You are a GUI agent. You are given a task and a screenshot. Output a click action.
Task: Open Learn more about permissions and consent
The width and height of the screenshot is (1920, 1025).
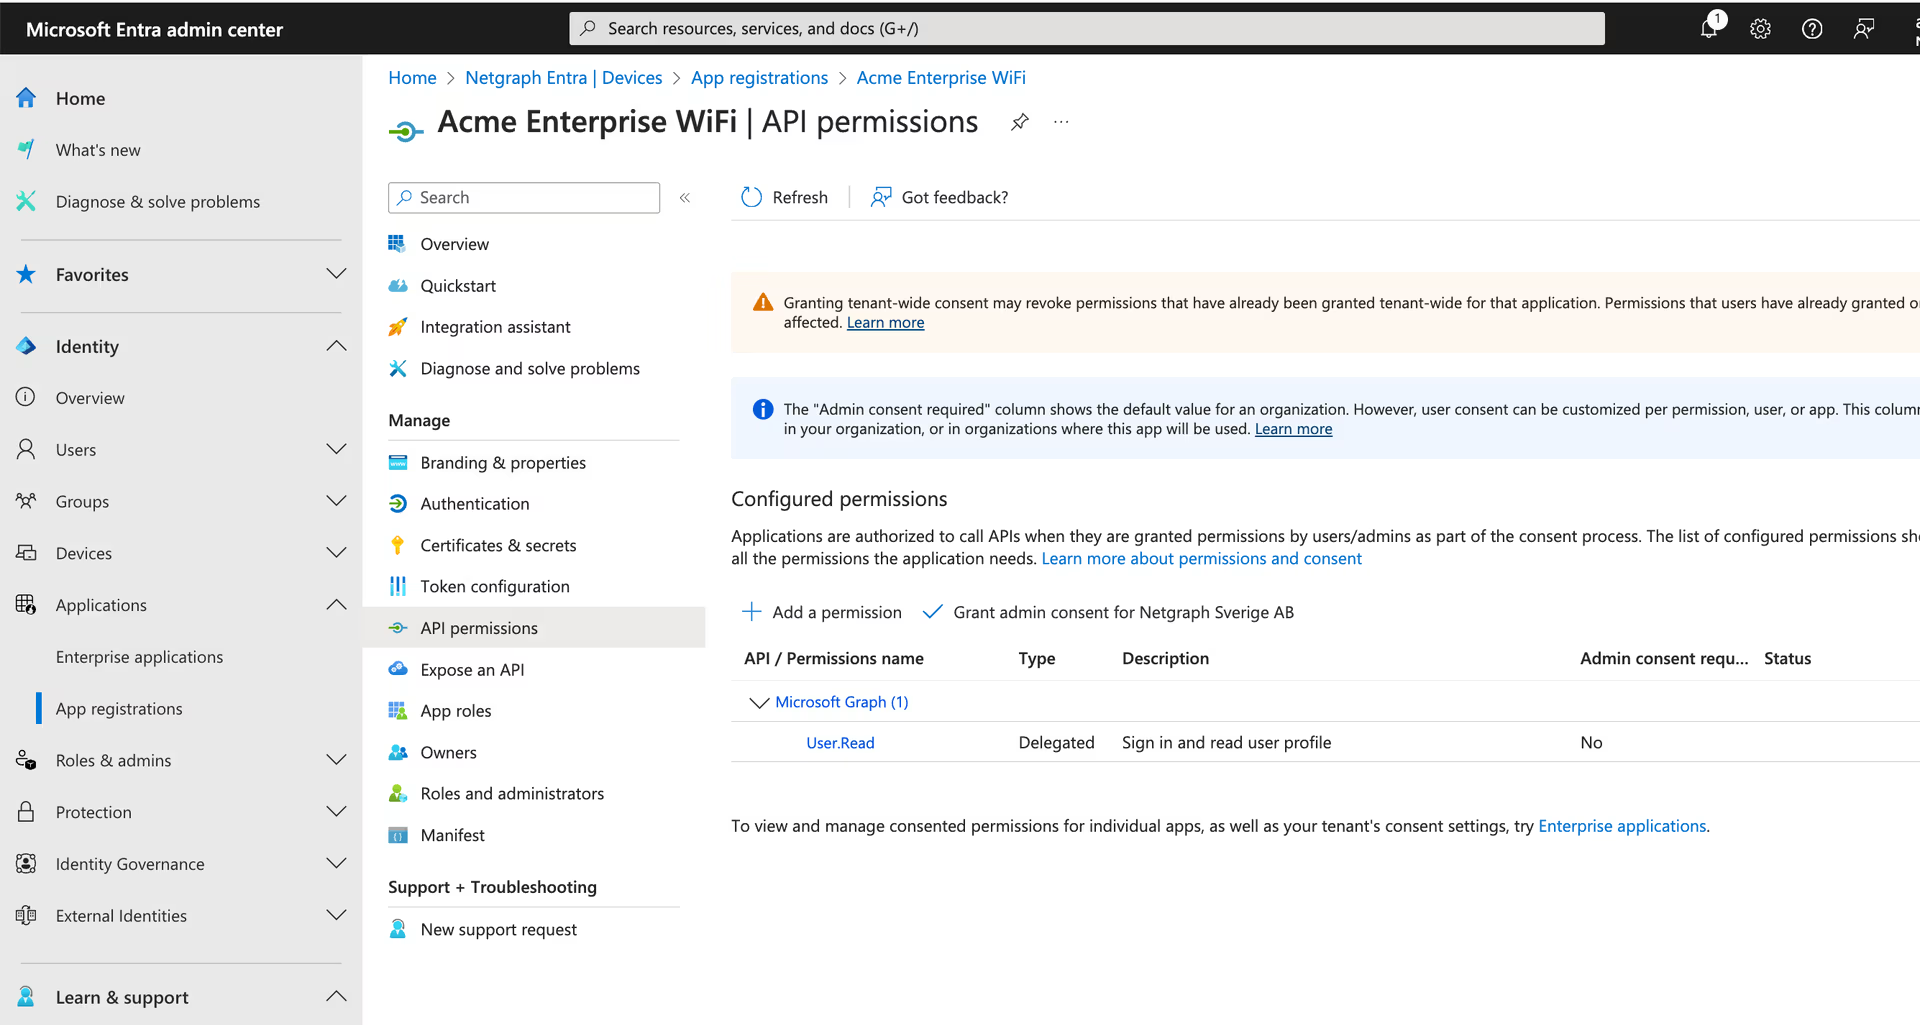pyautogui.click(x=1201, y=558)
